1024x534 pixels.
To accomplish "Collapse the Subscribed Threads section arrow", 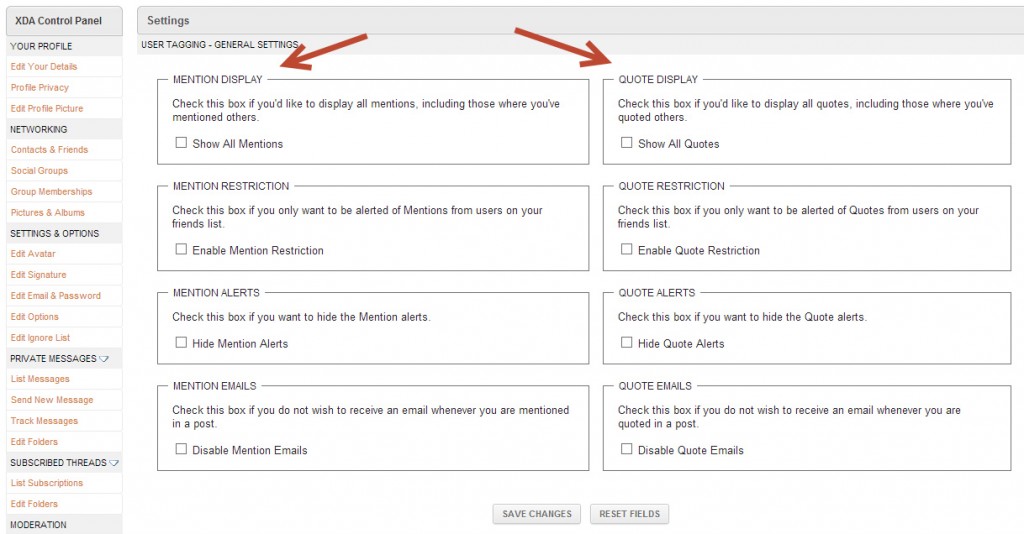I will [x=114, y=463].
